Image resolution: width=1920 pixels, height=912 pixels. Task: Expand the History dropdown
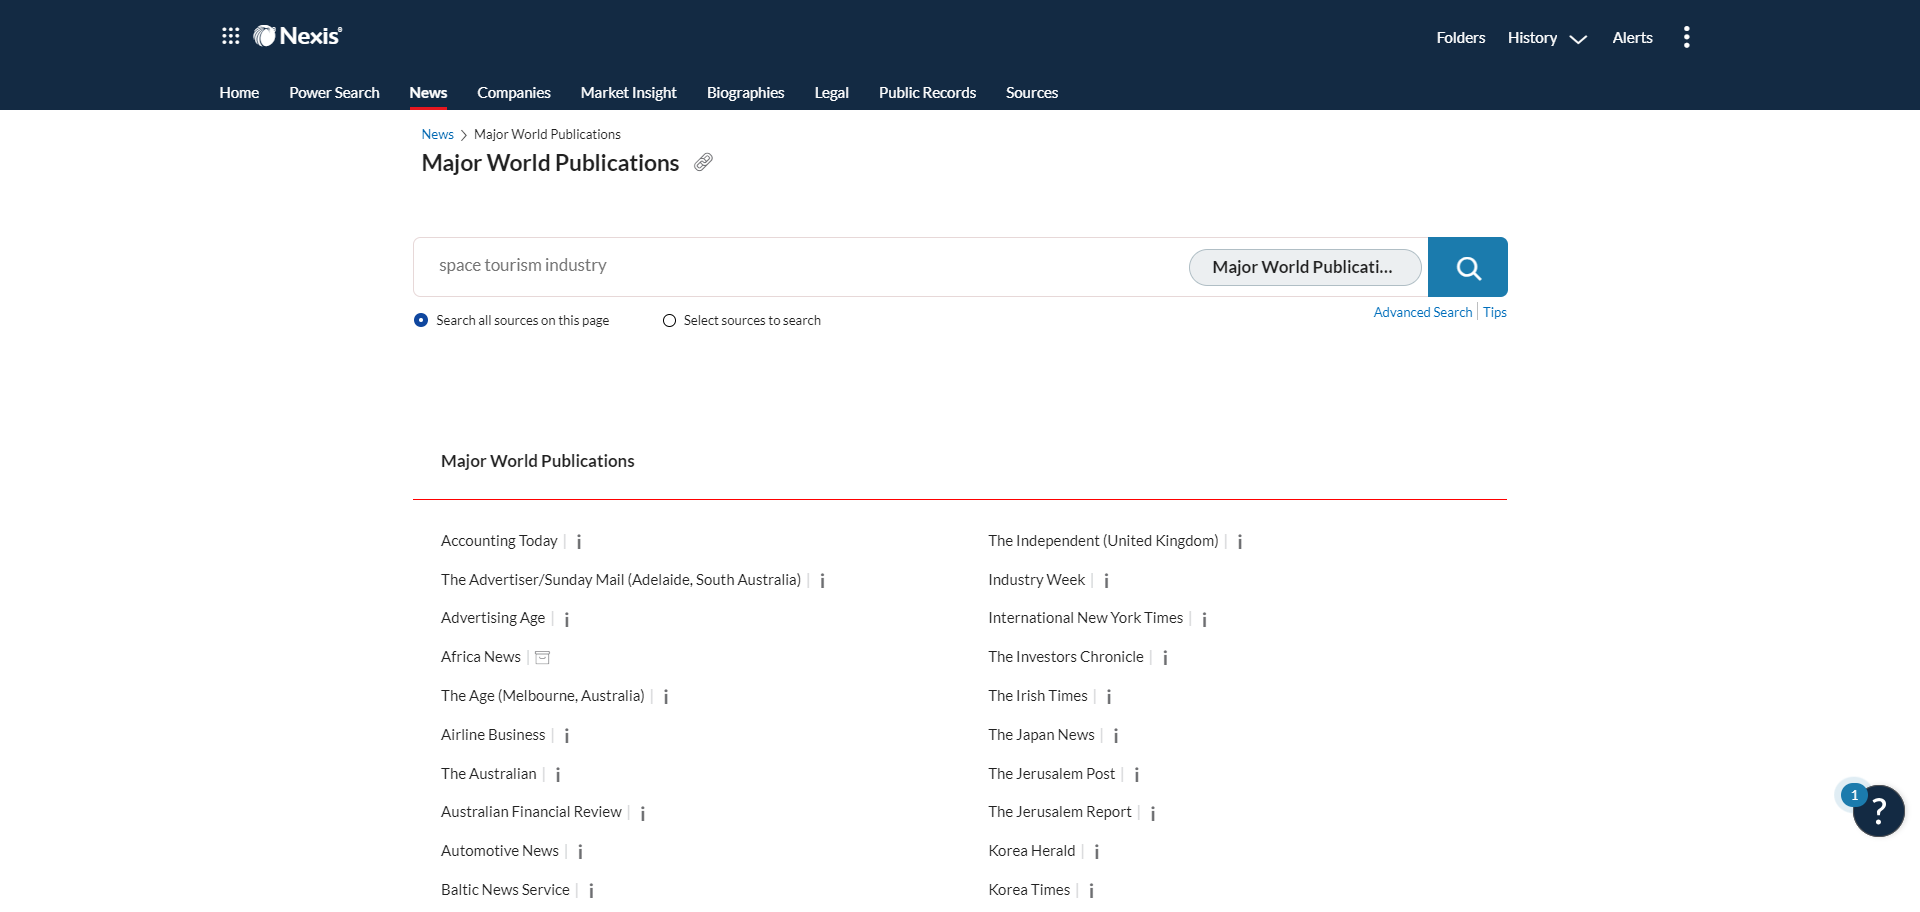click(1547, 38)
